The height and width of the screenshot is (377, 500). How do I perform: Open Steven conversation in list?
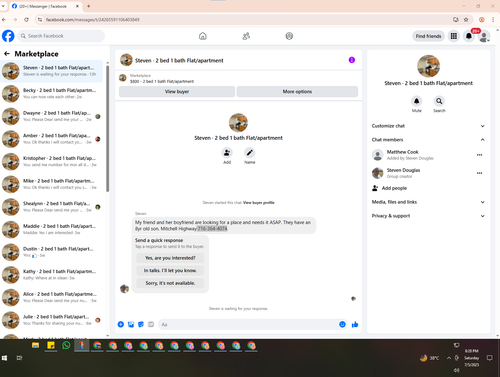coord(52,71)
